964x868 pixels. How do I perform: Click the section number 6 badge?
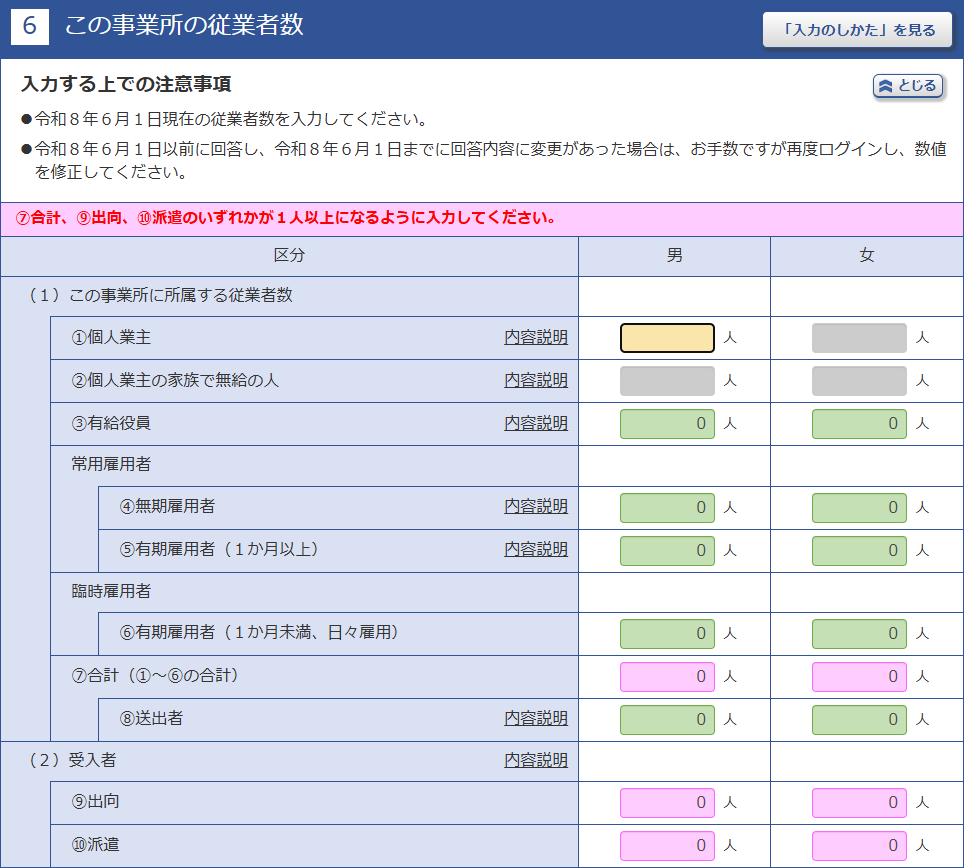30,26
